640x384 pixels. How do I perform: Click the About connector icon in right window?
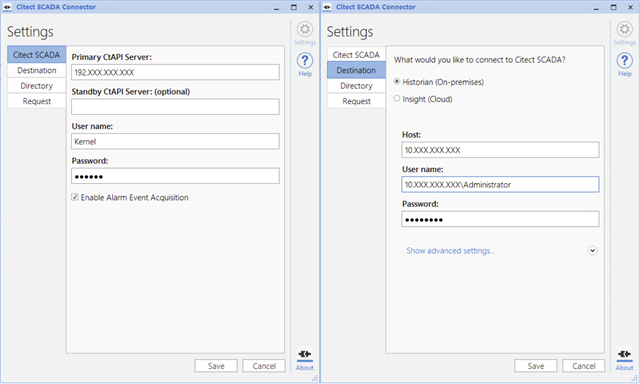pos(624,354)
